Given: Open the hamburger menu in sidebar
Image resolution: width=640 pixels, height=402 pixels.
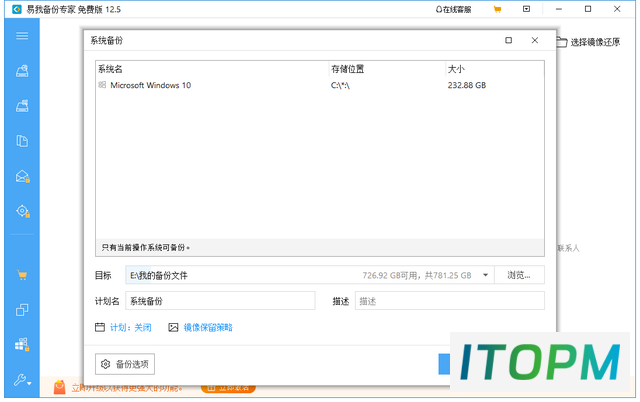Looking at the screenshot, I should [x=22, y=36].
